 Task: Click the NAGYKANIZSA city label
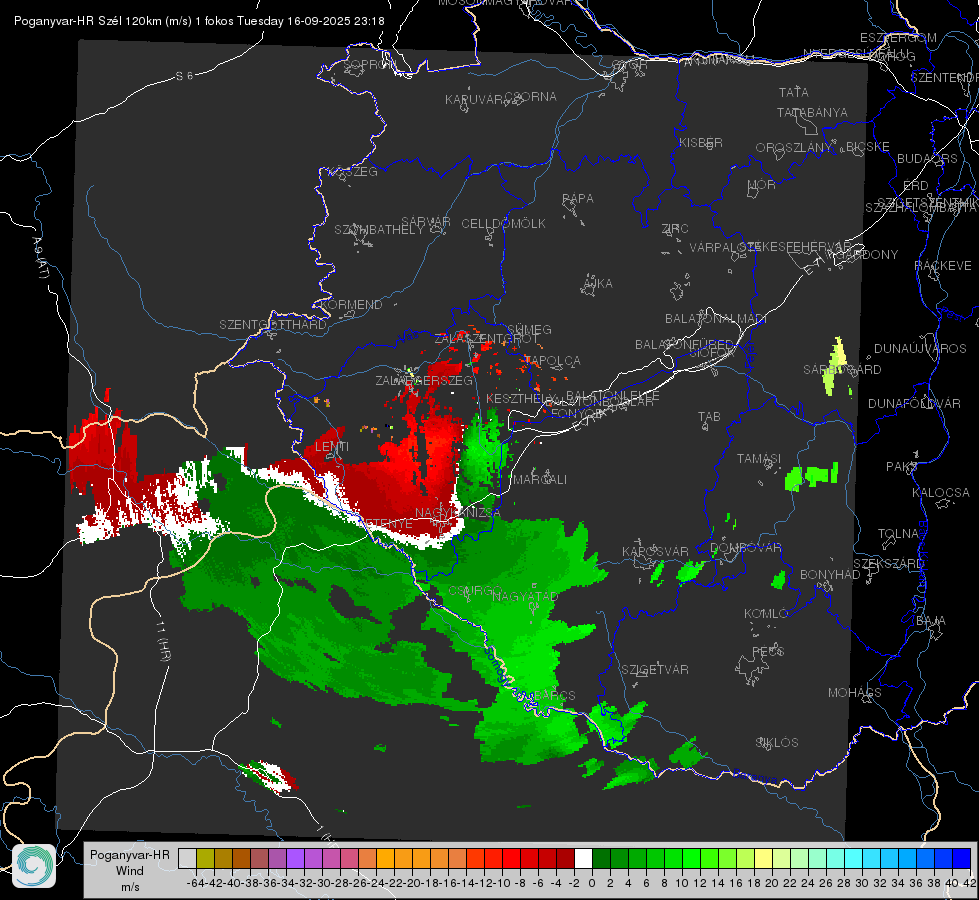click(x=458, y=512)
